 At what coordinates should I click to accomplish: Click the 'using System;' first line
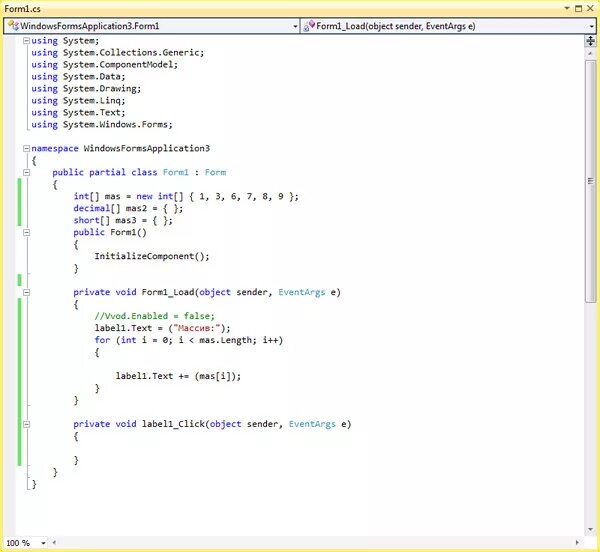pyautogui.click(x=65, y=41)
